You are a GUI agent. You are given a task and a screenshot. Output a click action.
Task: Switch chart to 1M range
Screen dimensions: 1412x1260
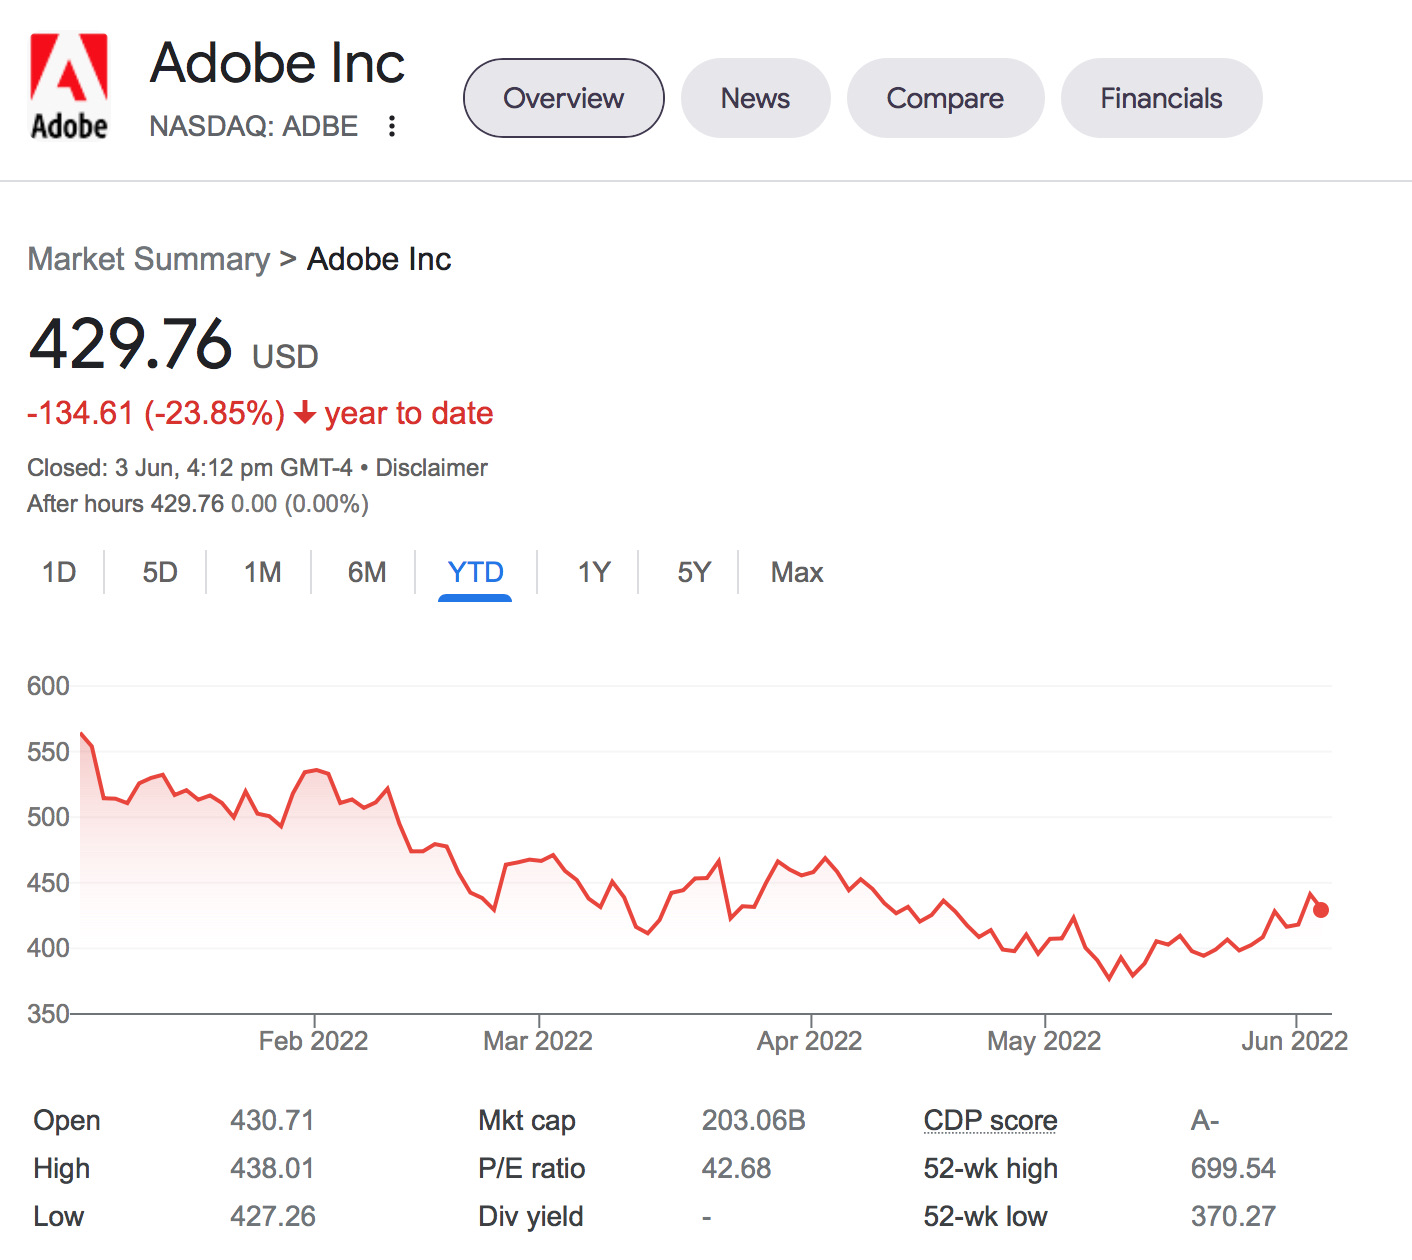point(262,572)
